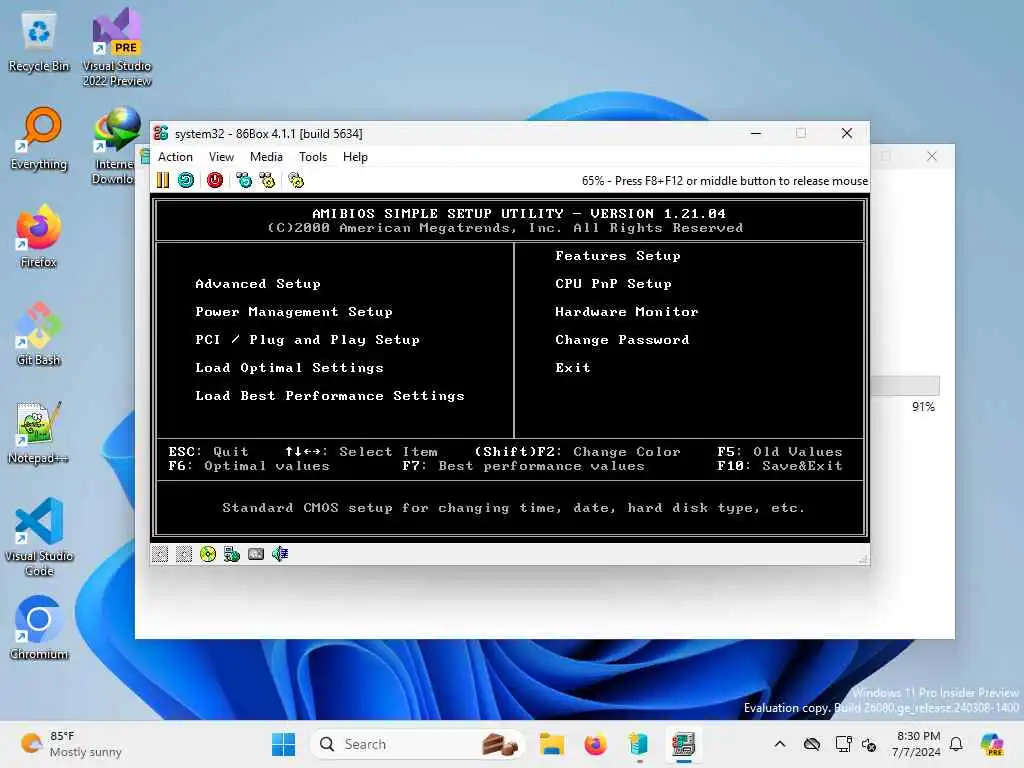Click the F10: Save&Exit hint text
Viewport: 1024px width, 768px height.
tap(780, 466)
